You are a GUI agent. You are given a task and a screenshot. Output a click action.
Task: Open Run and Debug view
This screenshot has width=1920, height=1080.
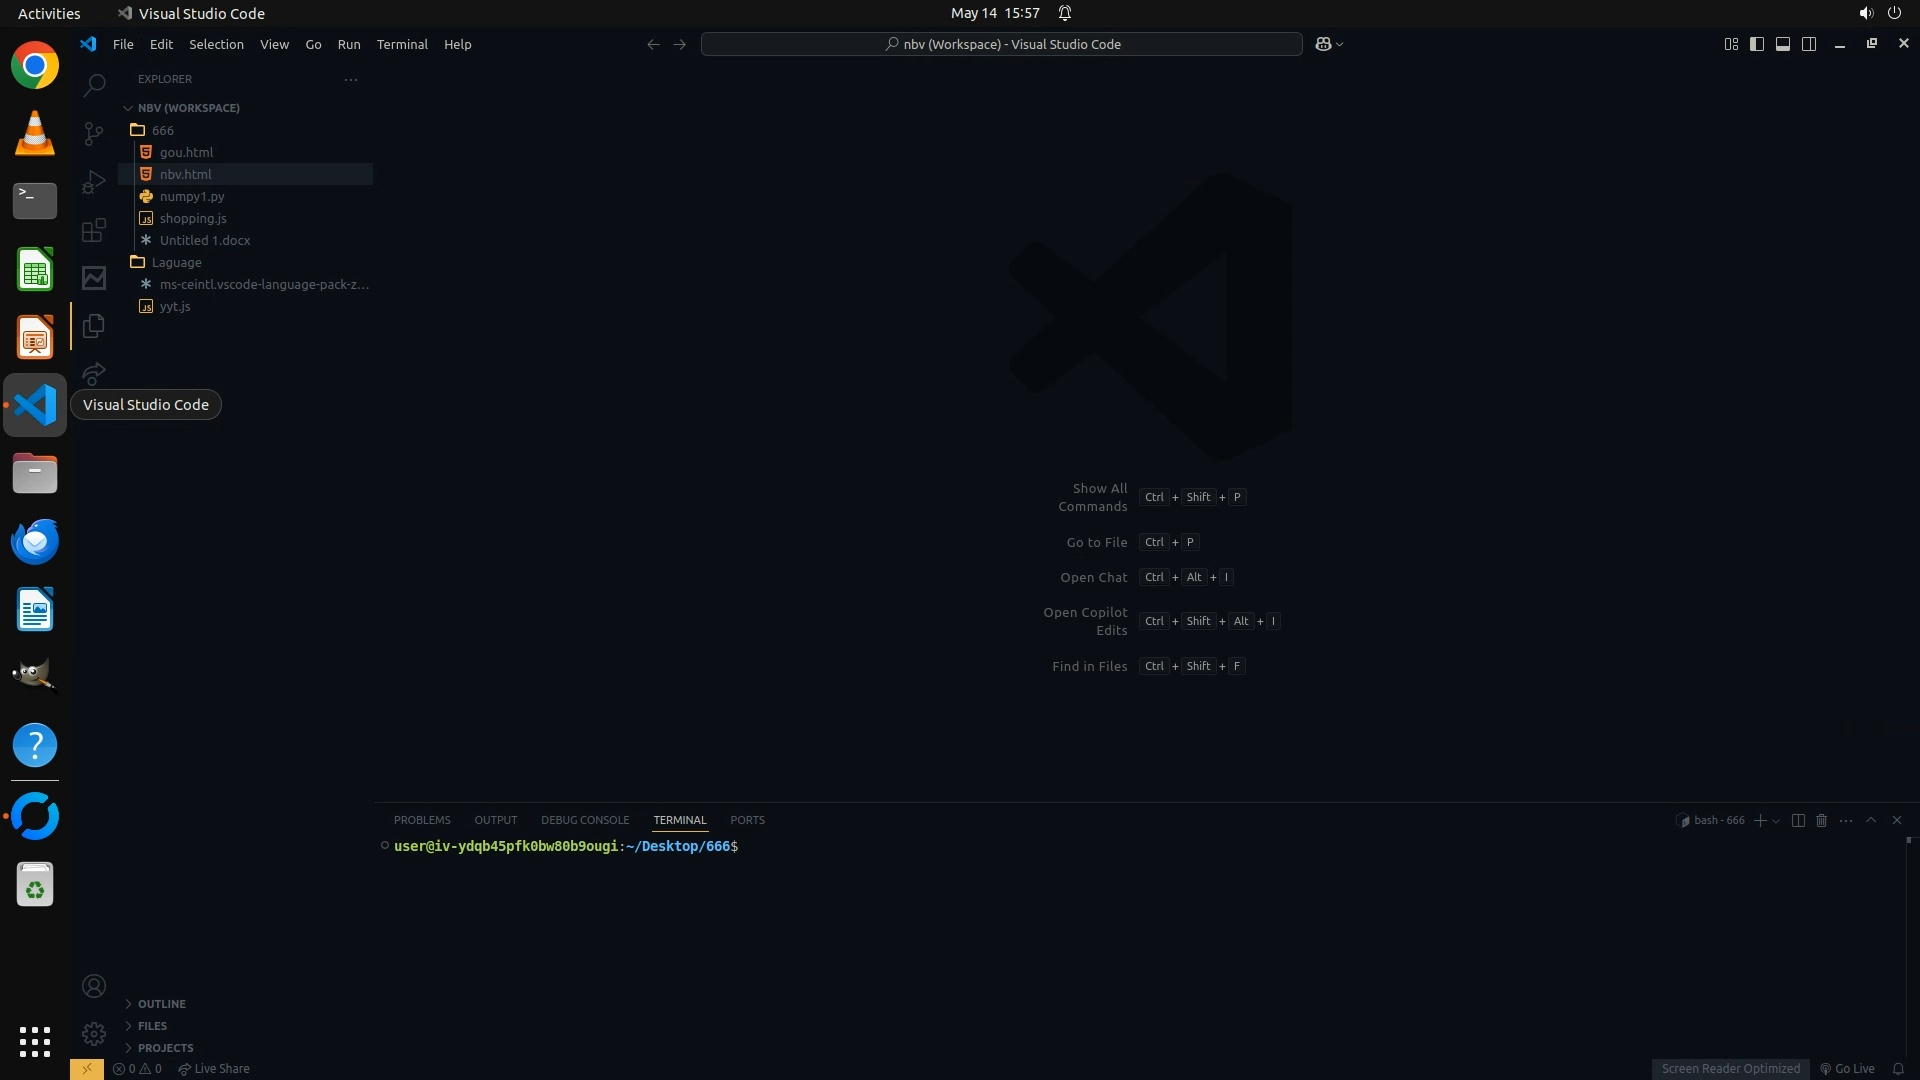94,182
